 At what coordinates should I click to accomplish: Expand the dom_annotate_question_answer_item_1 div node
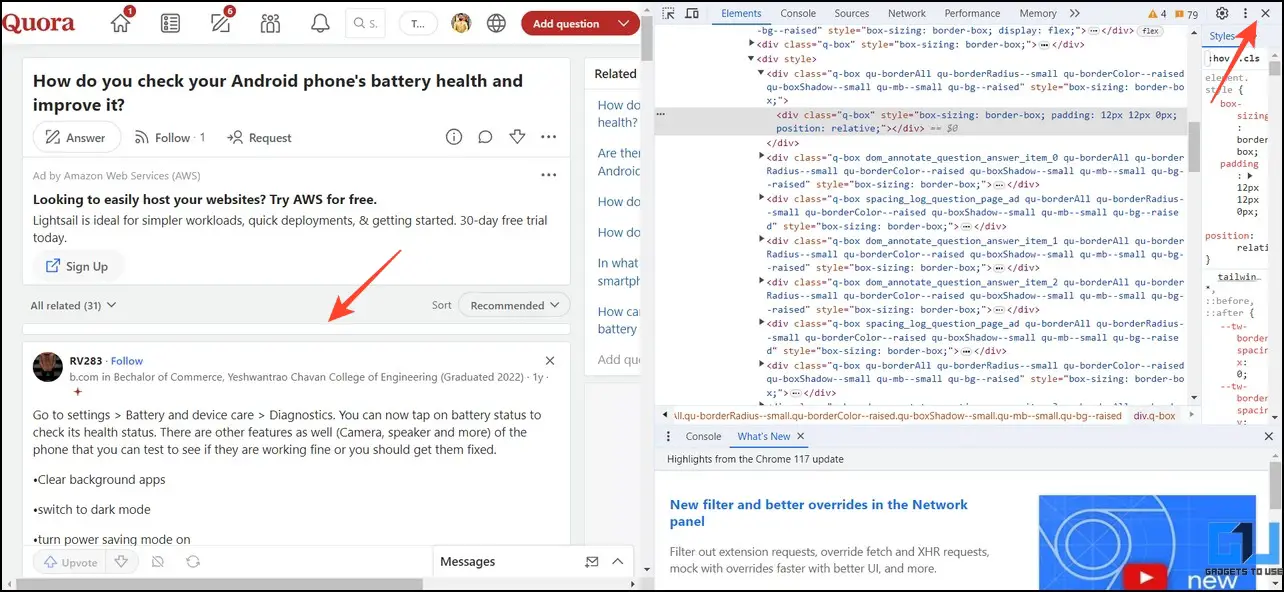761,240
